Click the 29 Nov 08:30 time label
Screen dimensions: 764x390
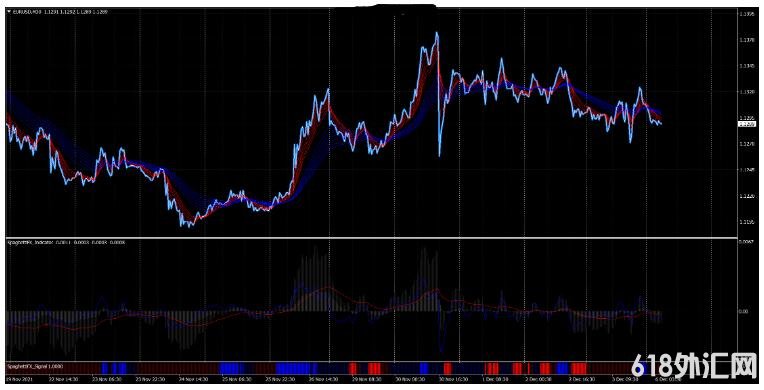click(367, 379)
